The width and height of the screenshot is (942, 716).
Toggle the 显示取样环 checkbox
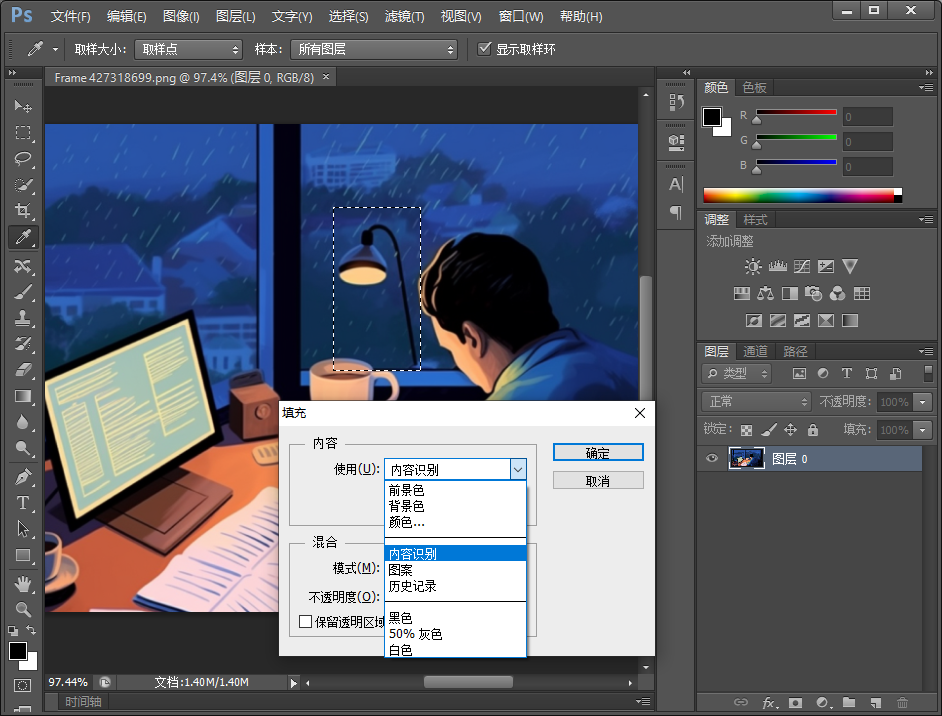tap(485, 49)
